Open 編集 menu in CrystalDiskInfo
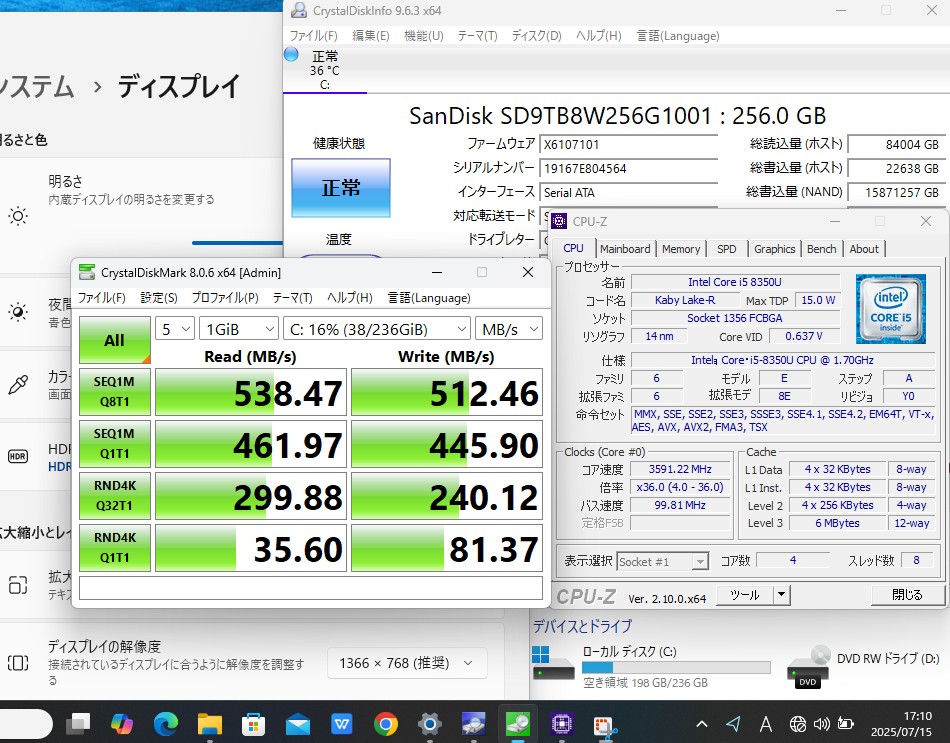950x743 pixels. [371, 36]
